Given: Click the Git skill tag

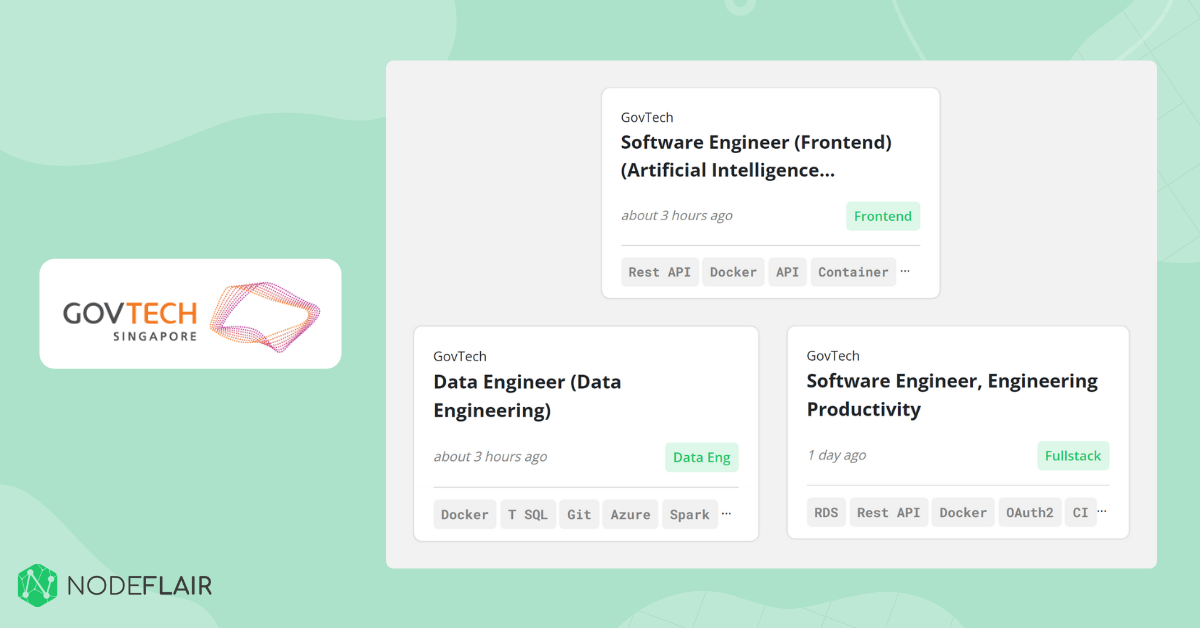Looking at the screenshot, I should [579, 515].
